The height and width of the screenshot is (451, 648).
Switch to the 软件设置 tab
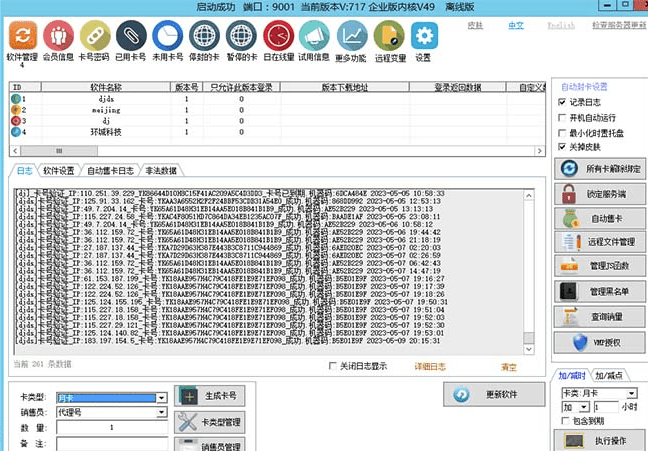point(60,171)
